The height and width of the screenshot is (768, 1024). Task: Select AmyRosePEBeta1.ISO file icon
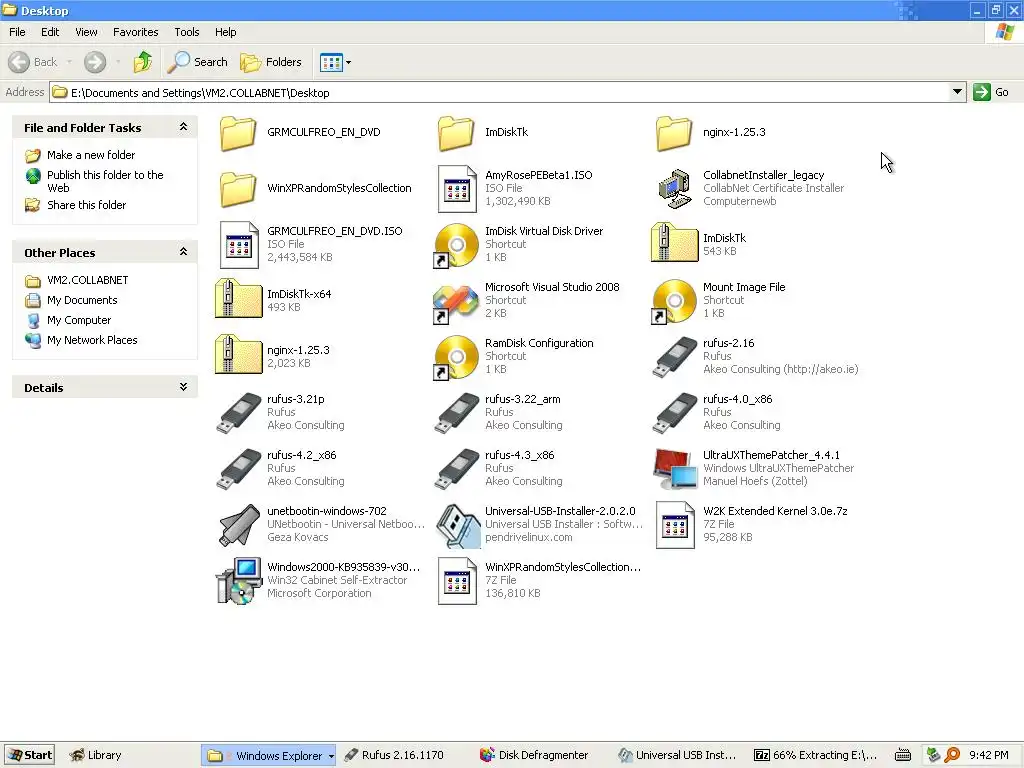coord(456,189)
